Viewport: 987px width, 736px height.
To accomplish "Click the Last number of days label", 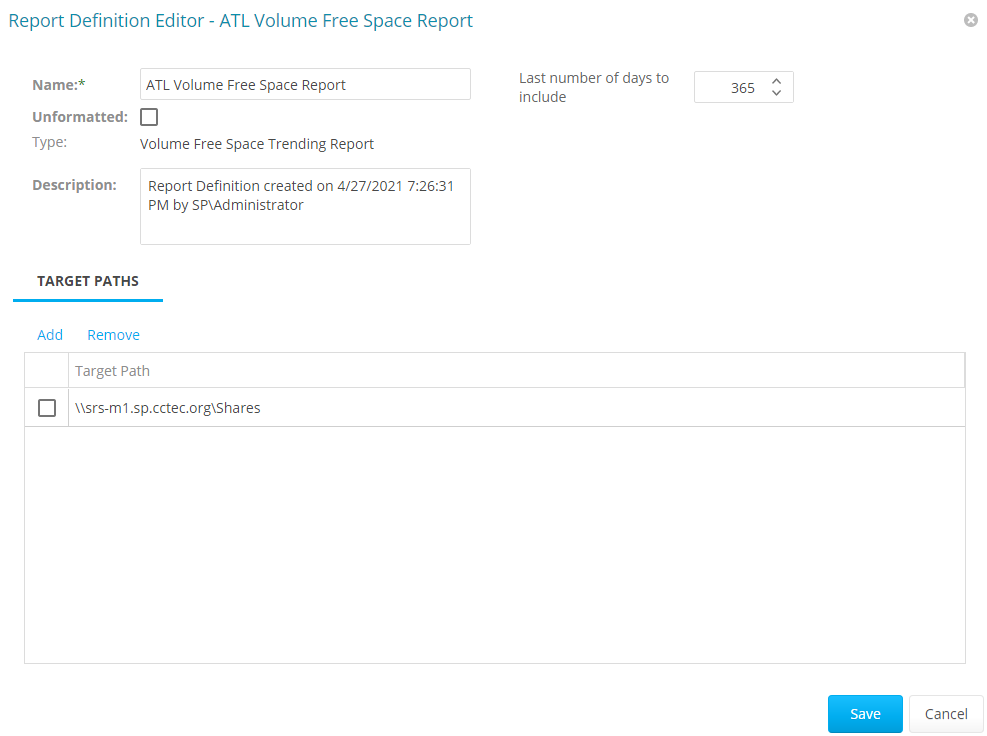I will [593, 87].
